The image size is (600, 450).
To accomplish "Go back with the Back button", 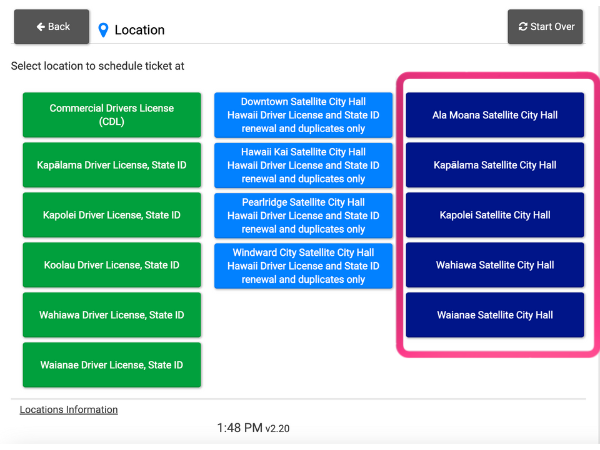I will point(51,26).
